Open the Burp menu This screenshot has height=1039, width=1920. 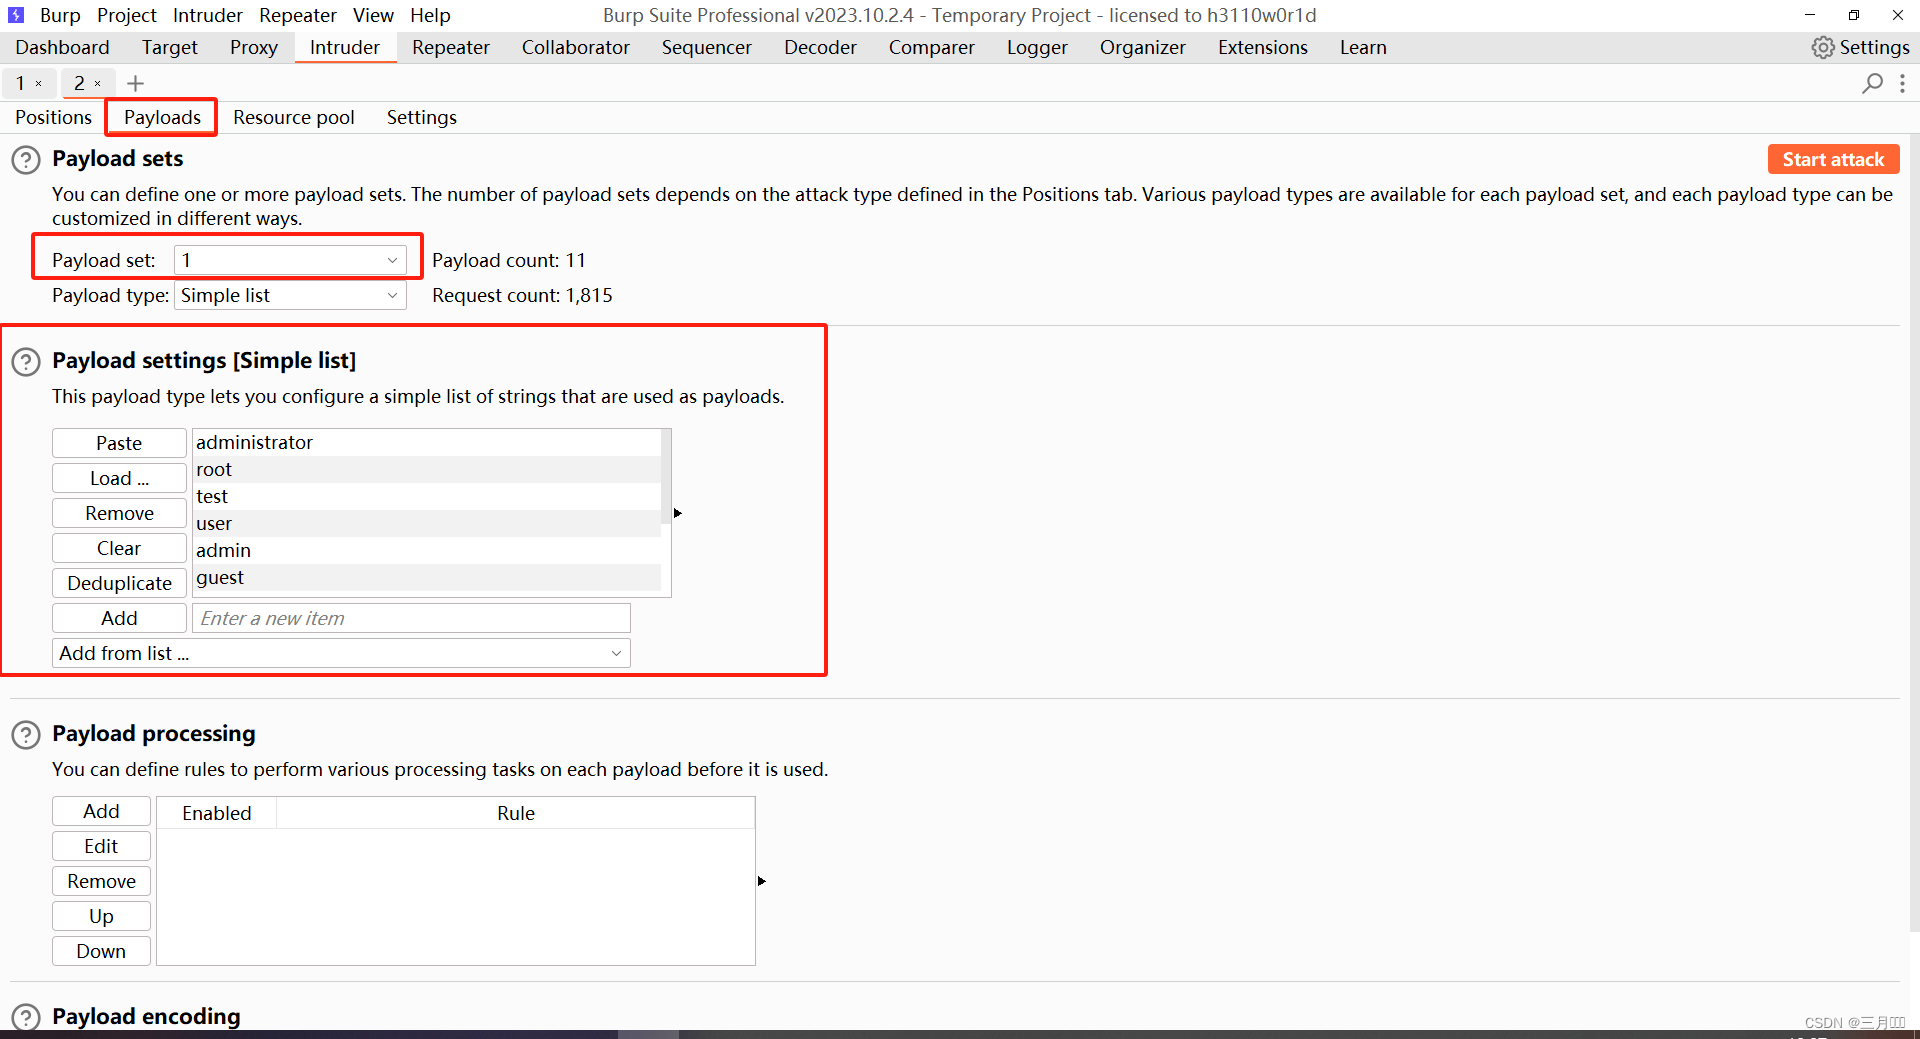point(60,15)
